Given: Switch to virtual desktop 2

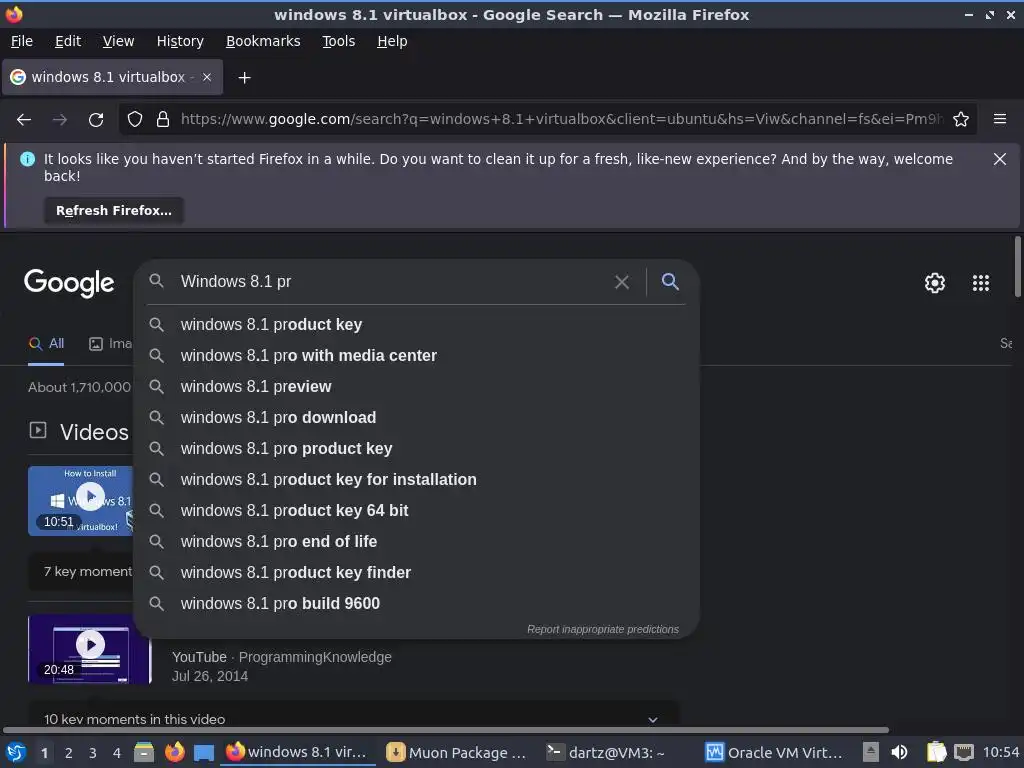Looking at the screenshot, I should click(69, 753).
